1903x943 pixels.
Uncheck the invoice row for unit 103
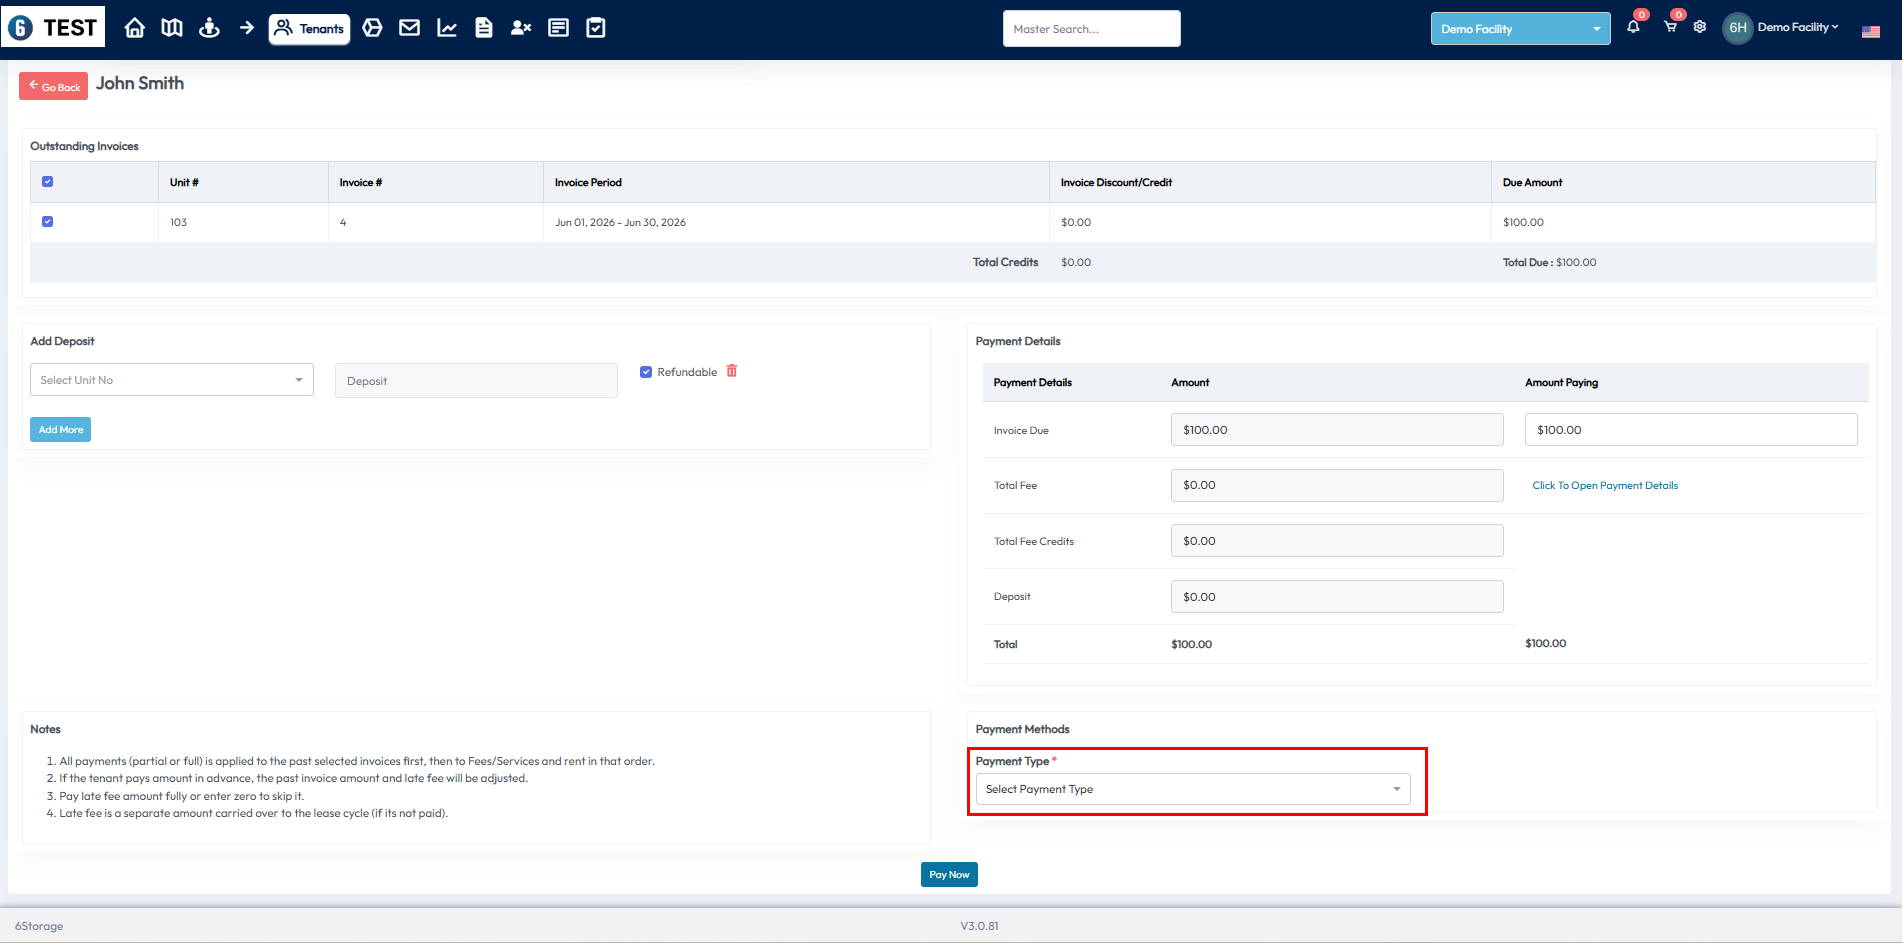click(47, 222)
